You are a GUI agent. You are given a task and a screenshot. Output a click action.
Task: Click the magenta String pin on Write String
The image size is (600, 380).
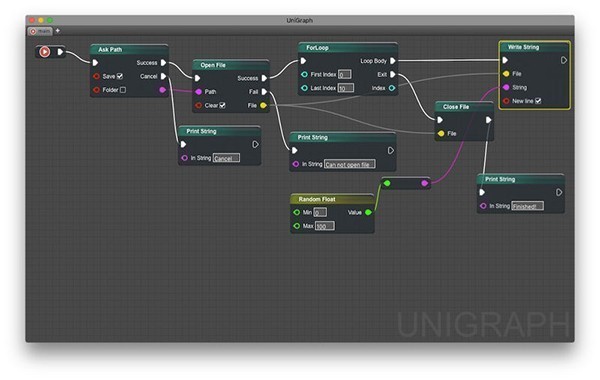(x=506, y=87)
